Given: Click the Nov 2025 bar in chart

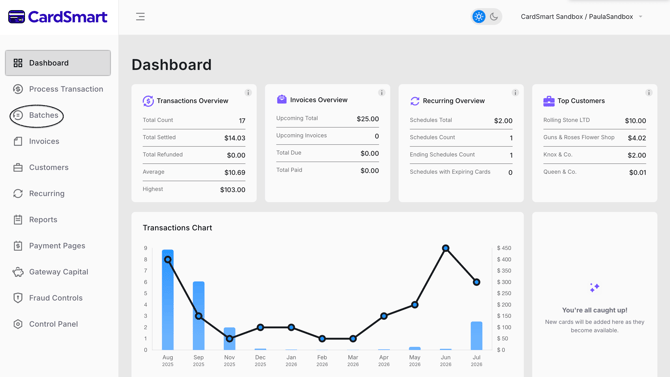Looking at the screenshot, I should point(229,339).
